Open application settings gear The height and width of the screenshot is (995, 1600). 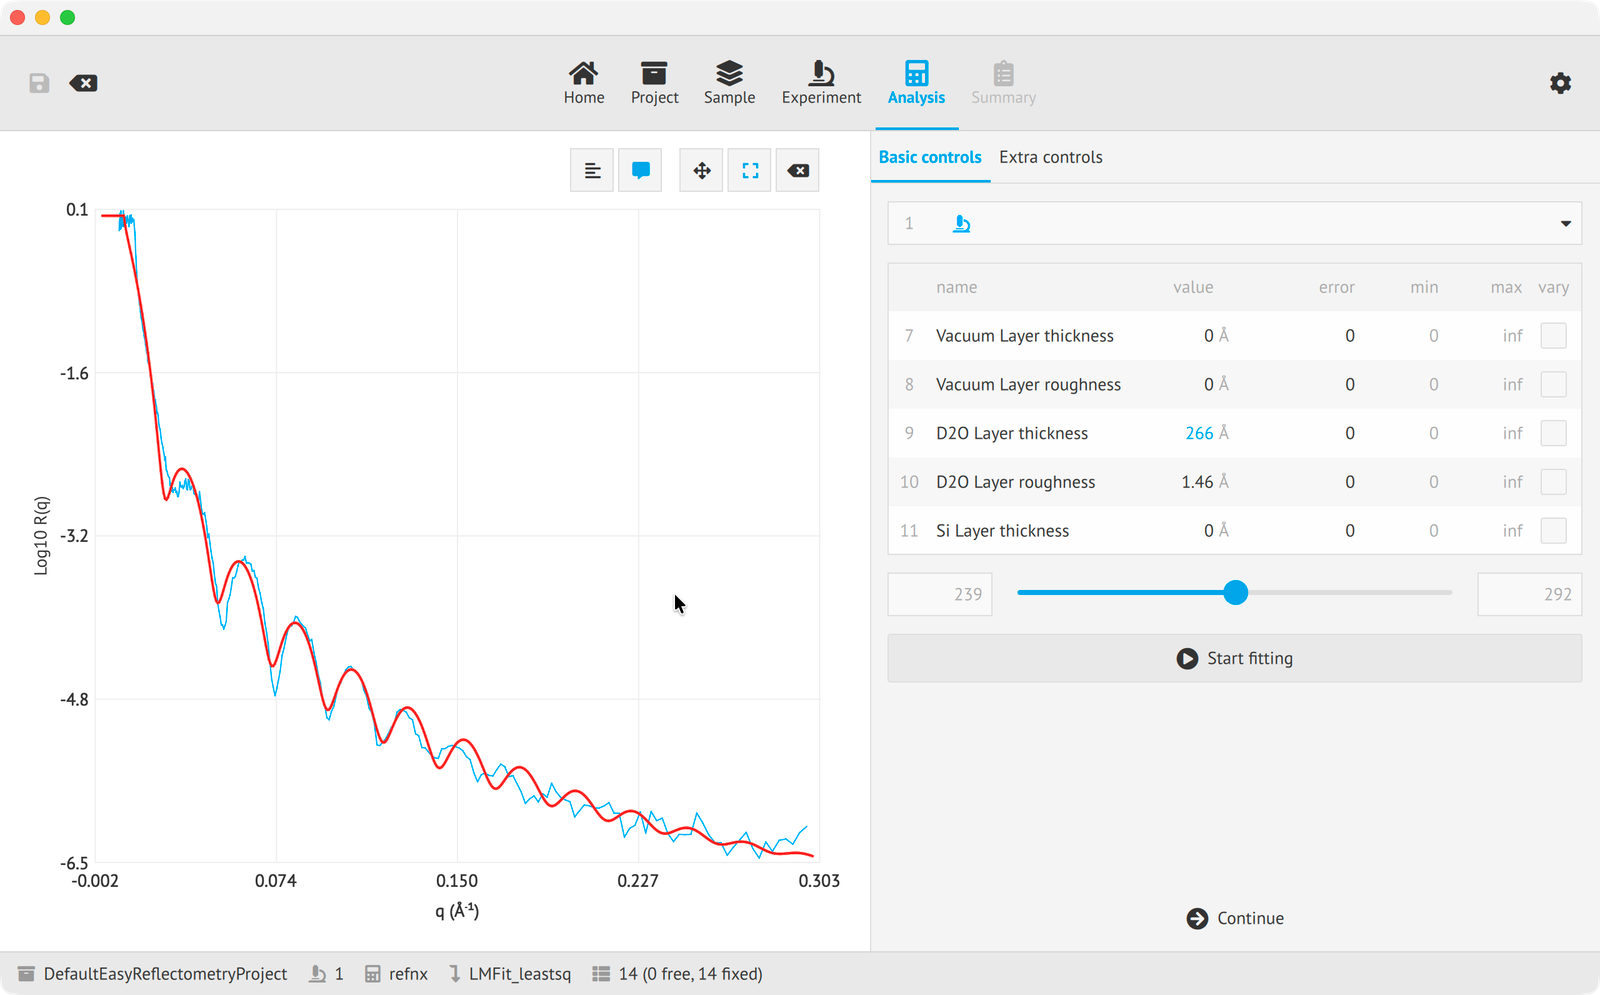coord(1560,83)
